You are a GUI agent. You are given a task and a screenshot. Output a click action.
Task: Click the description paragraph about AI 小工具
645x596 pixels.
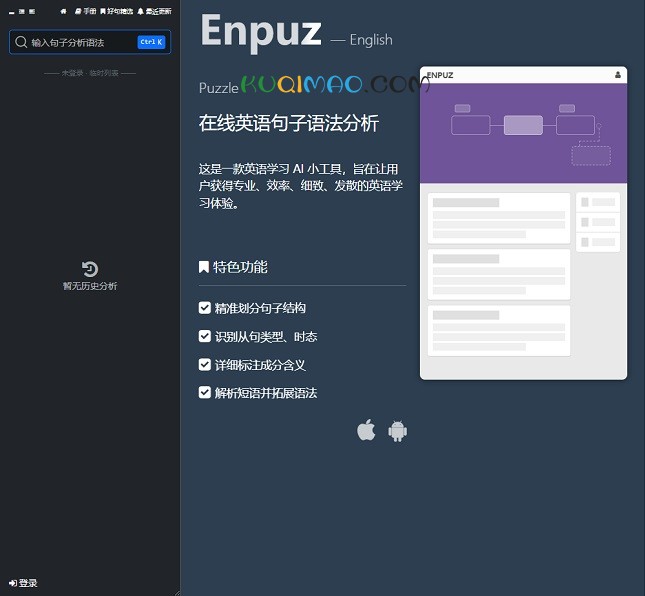tap(300, 186)
